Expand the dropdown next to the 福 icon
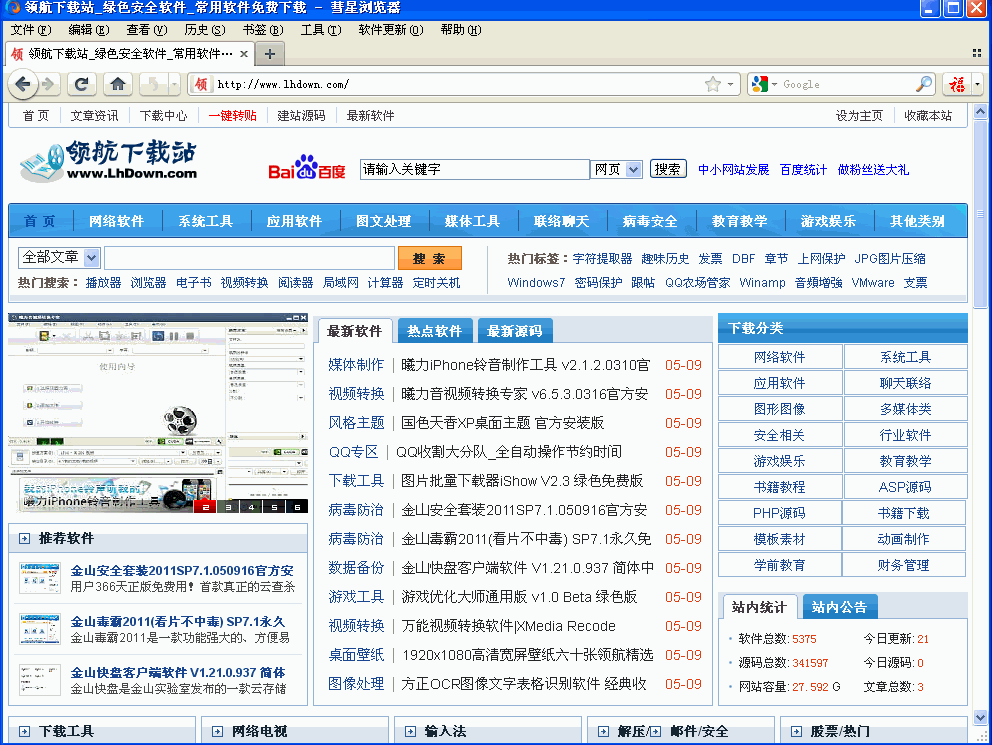Image resolution: width=992 pixels, height=745 pixels. 977,83
